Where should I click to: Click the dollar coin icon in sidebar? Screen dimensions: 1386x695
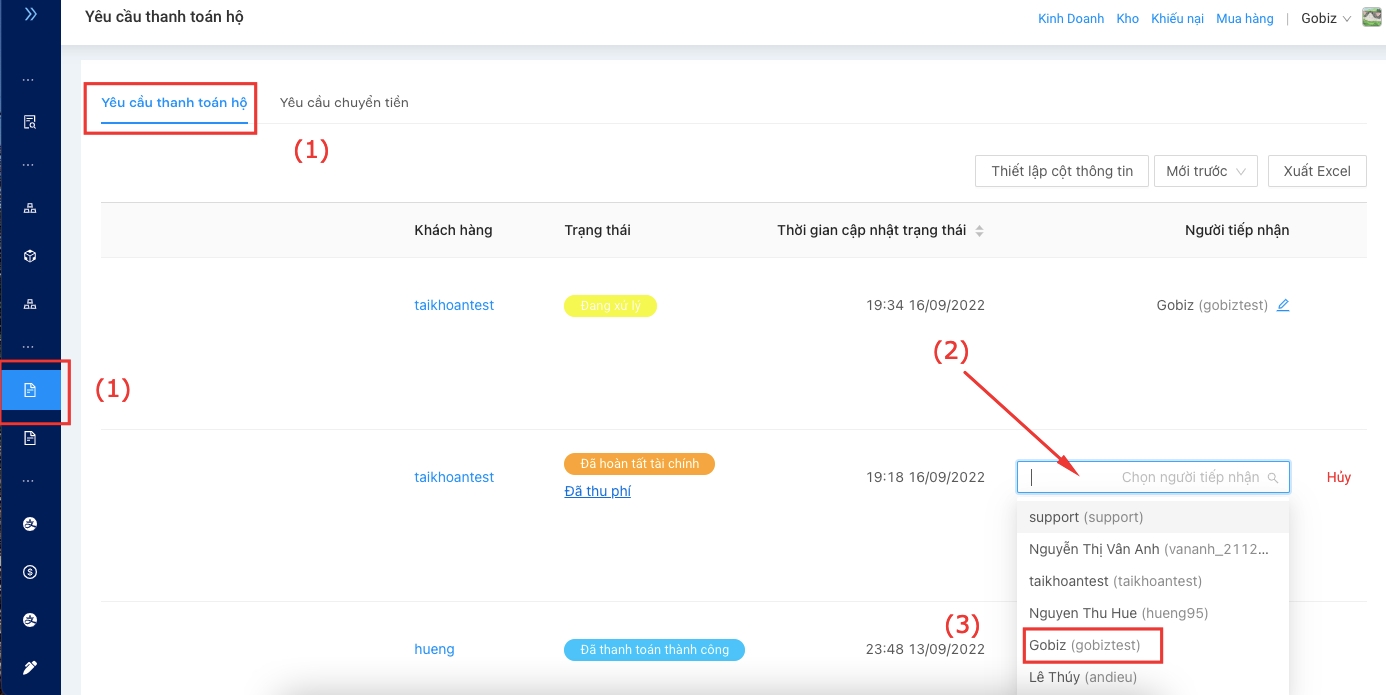[30, 572]
